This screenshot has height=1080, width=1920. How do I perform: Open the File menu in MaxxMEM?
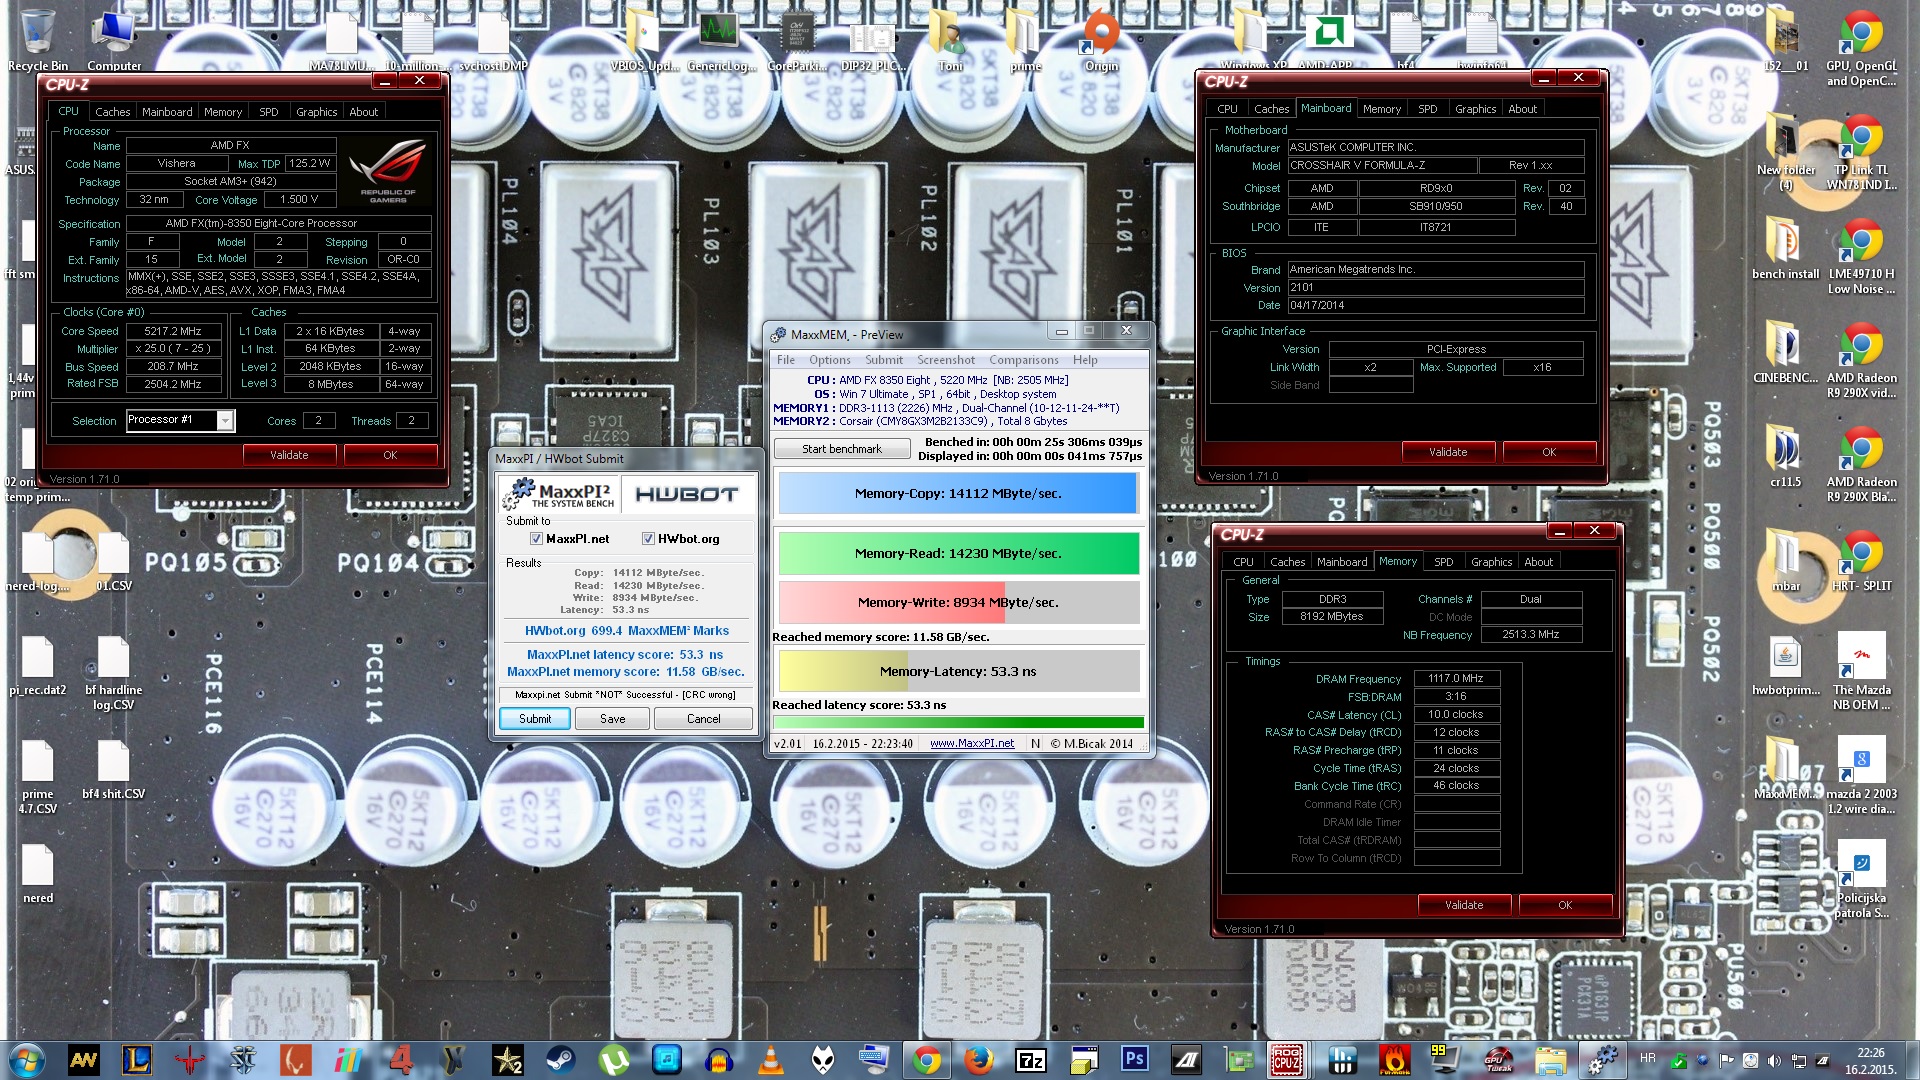(786, 360)
